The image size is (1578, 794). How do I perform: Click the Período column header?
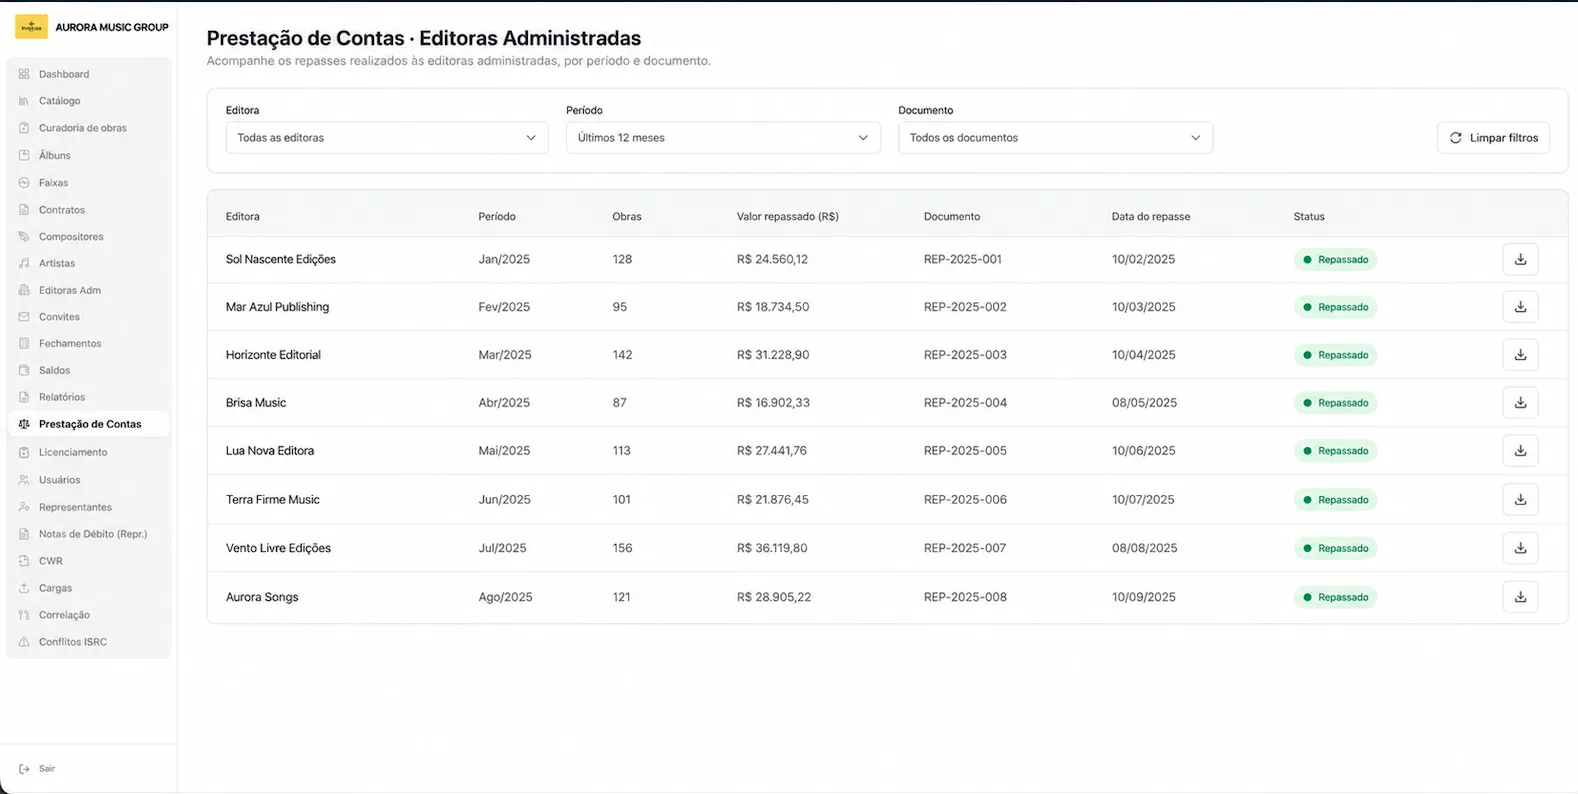(x=497, y=216)
